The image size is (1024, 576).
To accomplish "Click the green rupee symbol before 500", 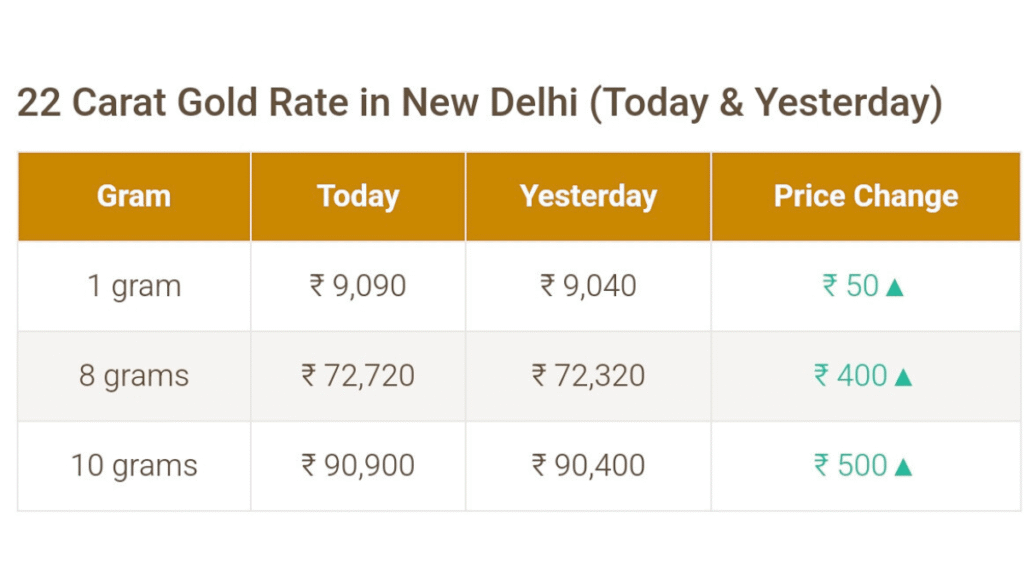I will pyautogui.click(x=822, y=466).
